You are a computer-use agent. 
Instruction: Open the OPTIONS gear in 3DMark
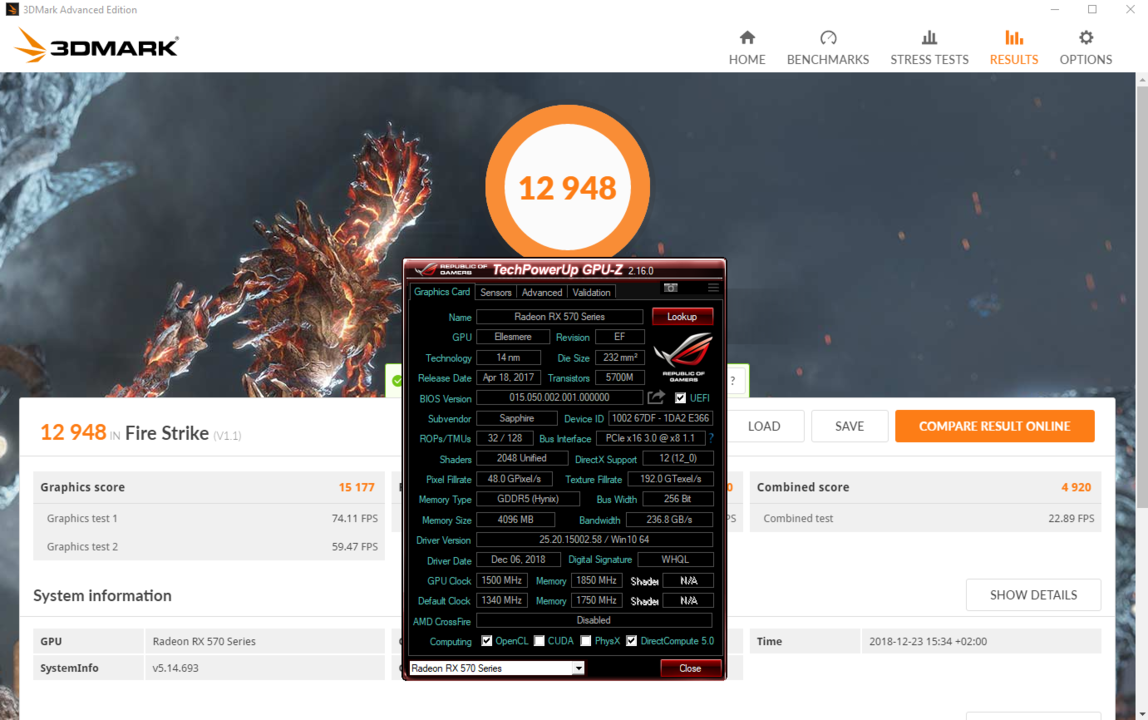[1086, 48]
